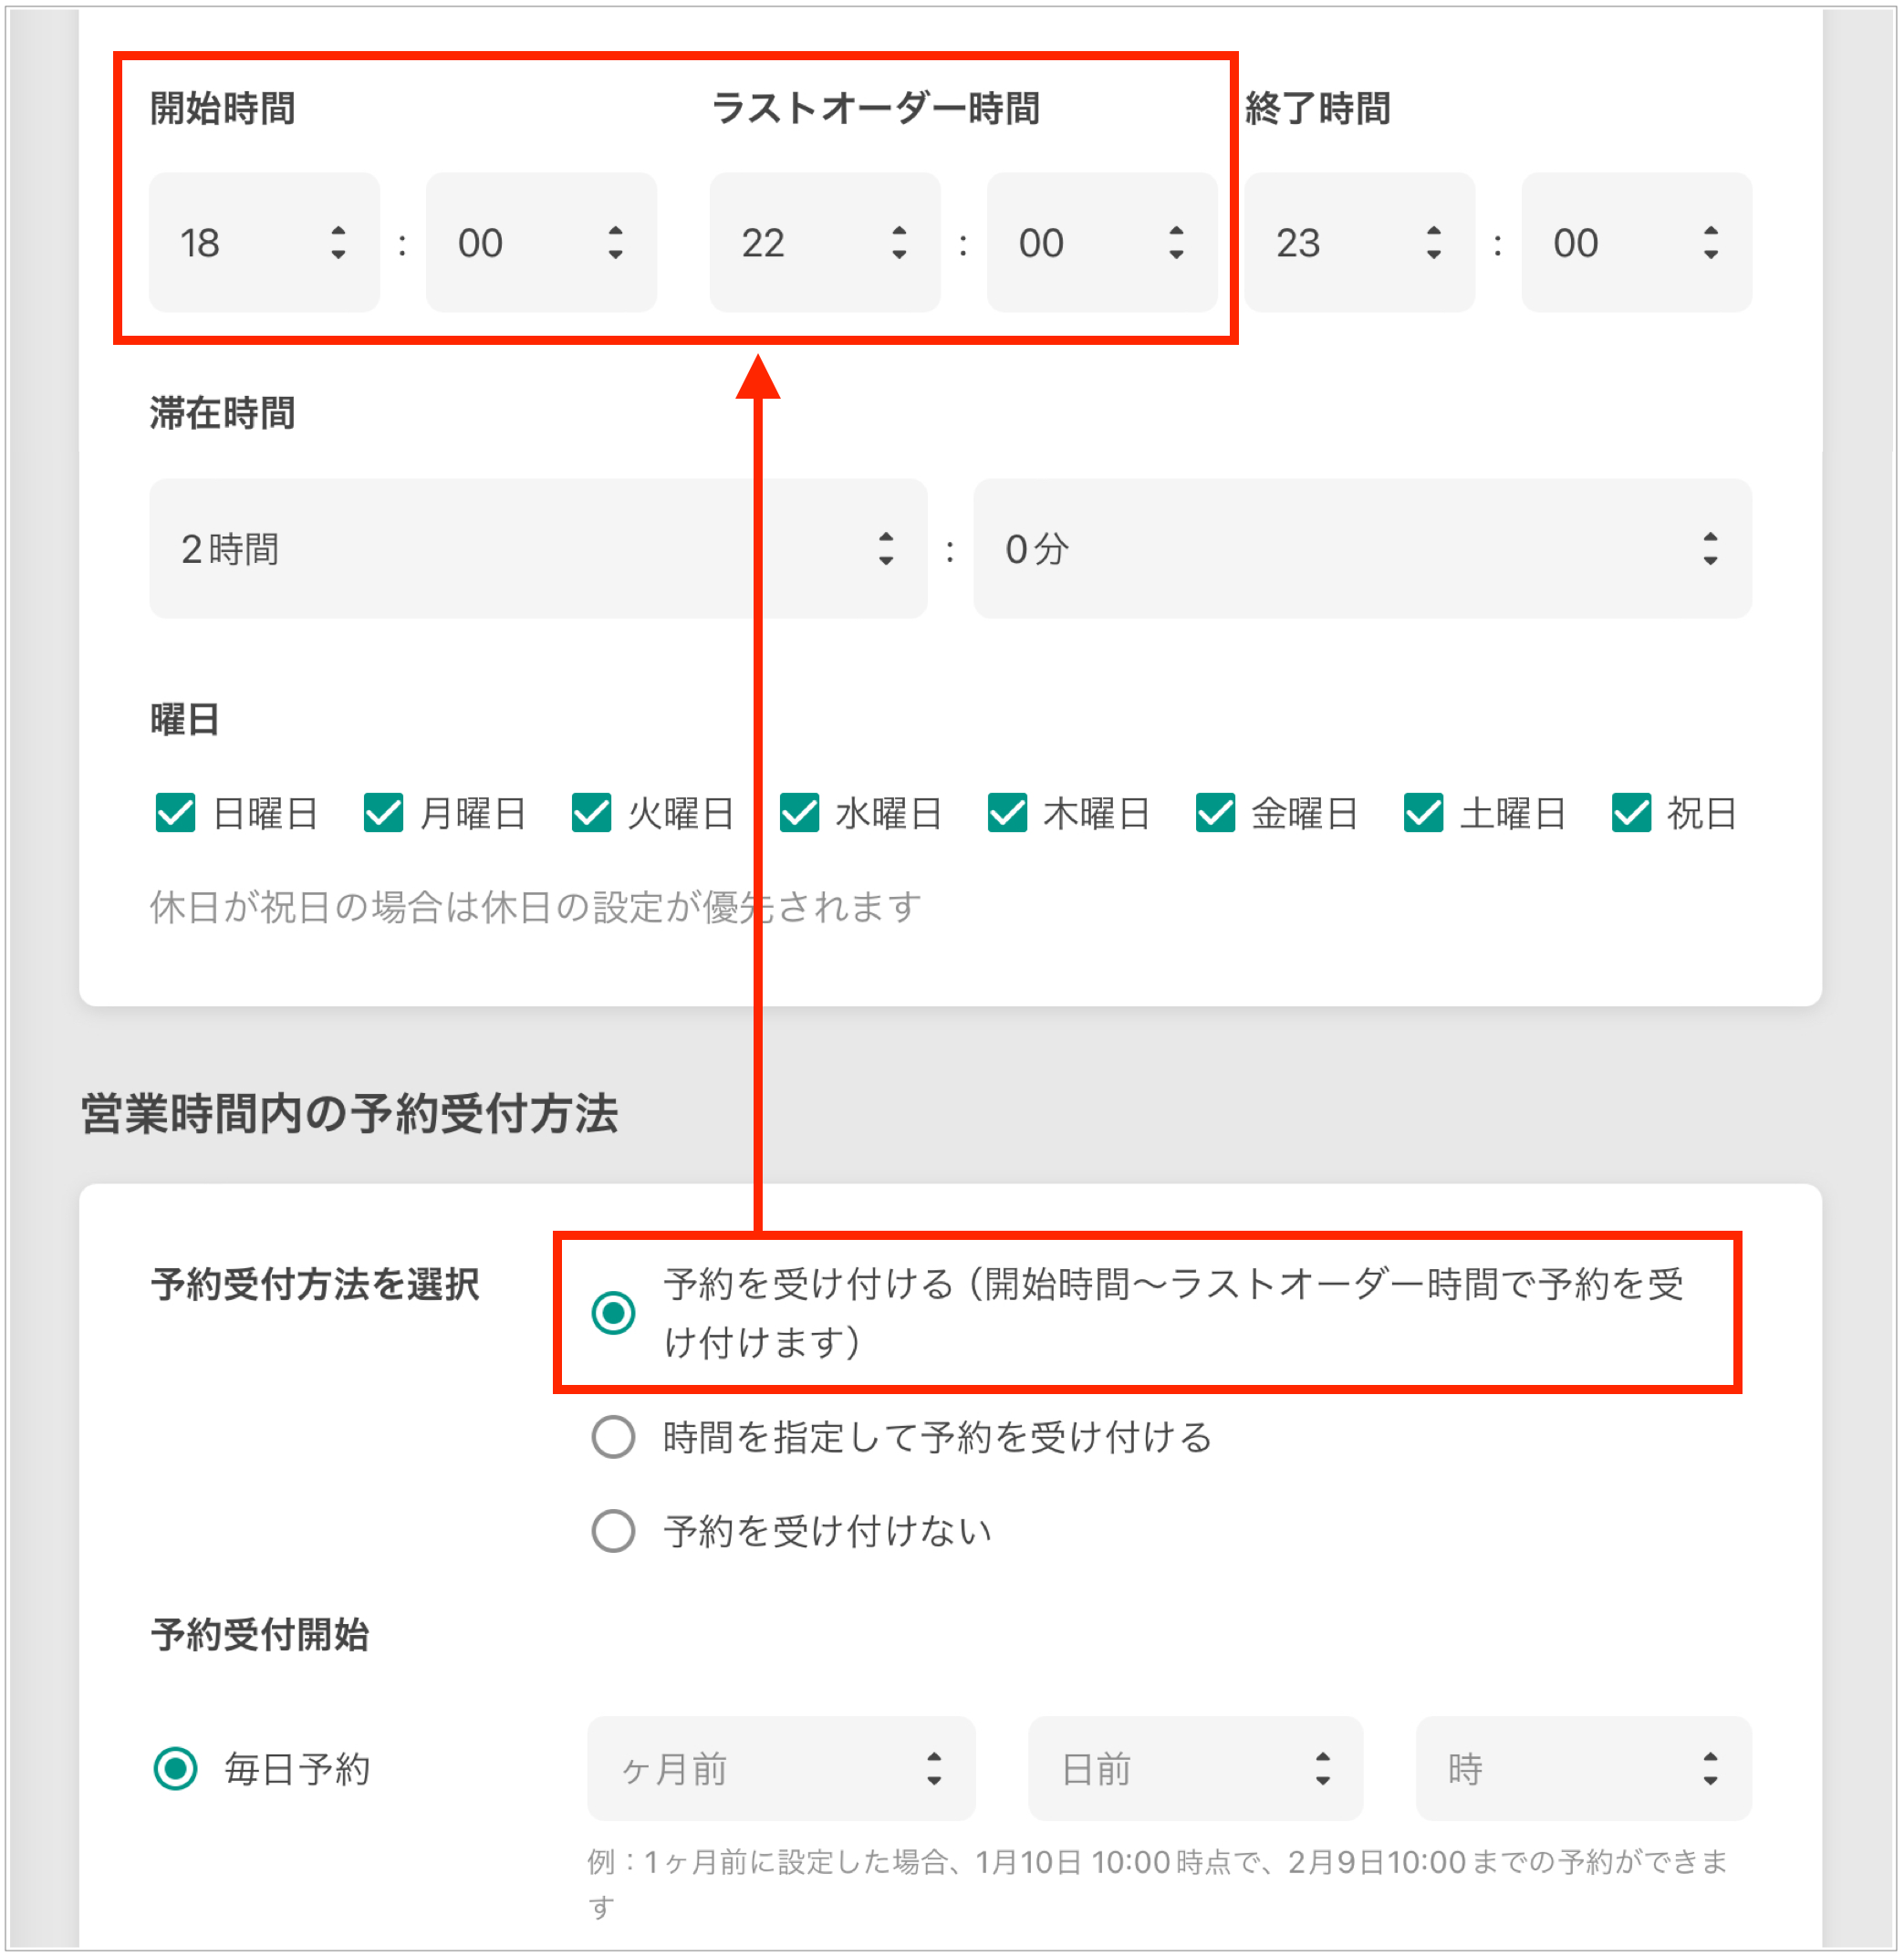The height and width of the screenshot is (1957, 1904).
Task: Uncheck the 月曜日 checkbox
Action: tap(384, 813)
